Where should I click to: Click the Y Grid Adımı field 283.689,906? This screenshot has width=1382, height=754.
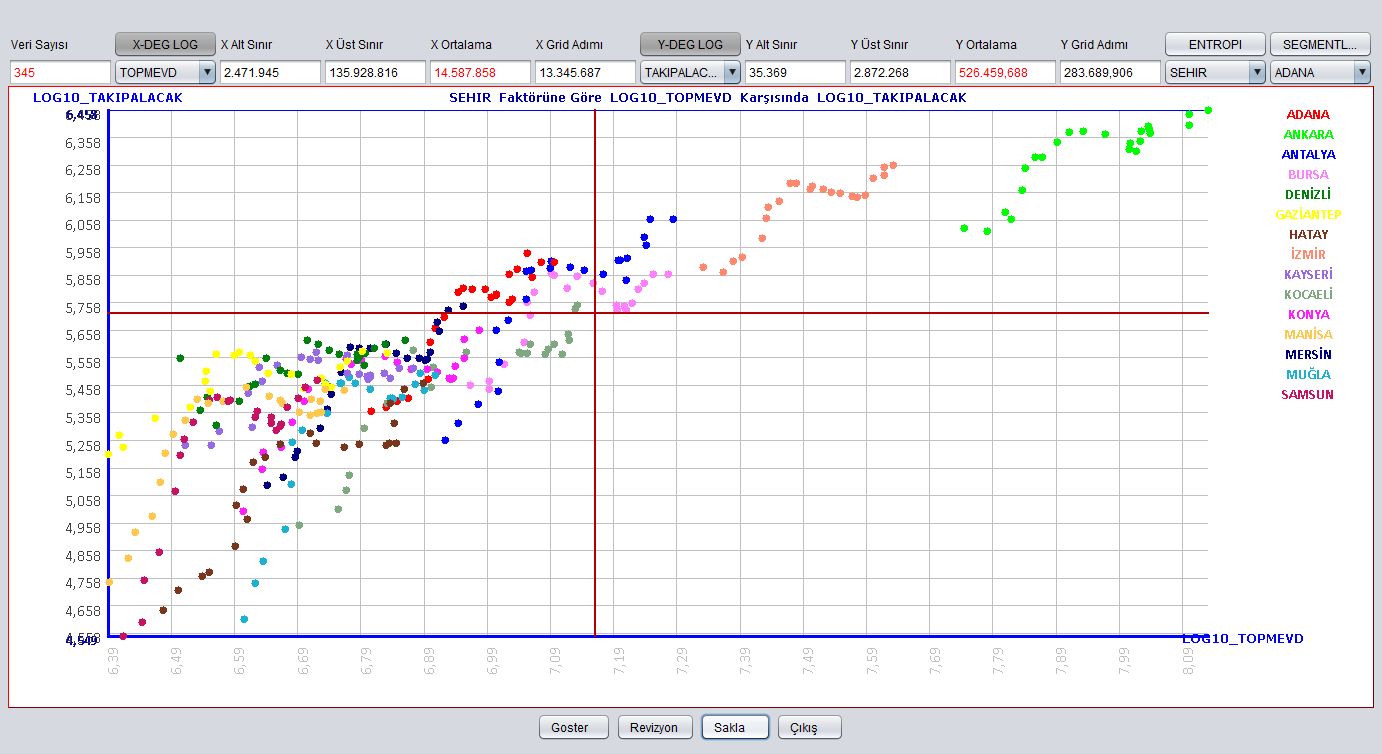tap(1110, 72)
